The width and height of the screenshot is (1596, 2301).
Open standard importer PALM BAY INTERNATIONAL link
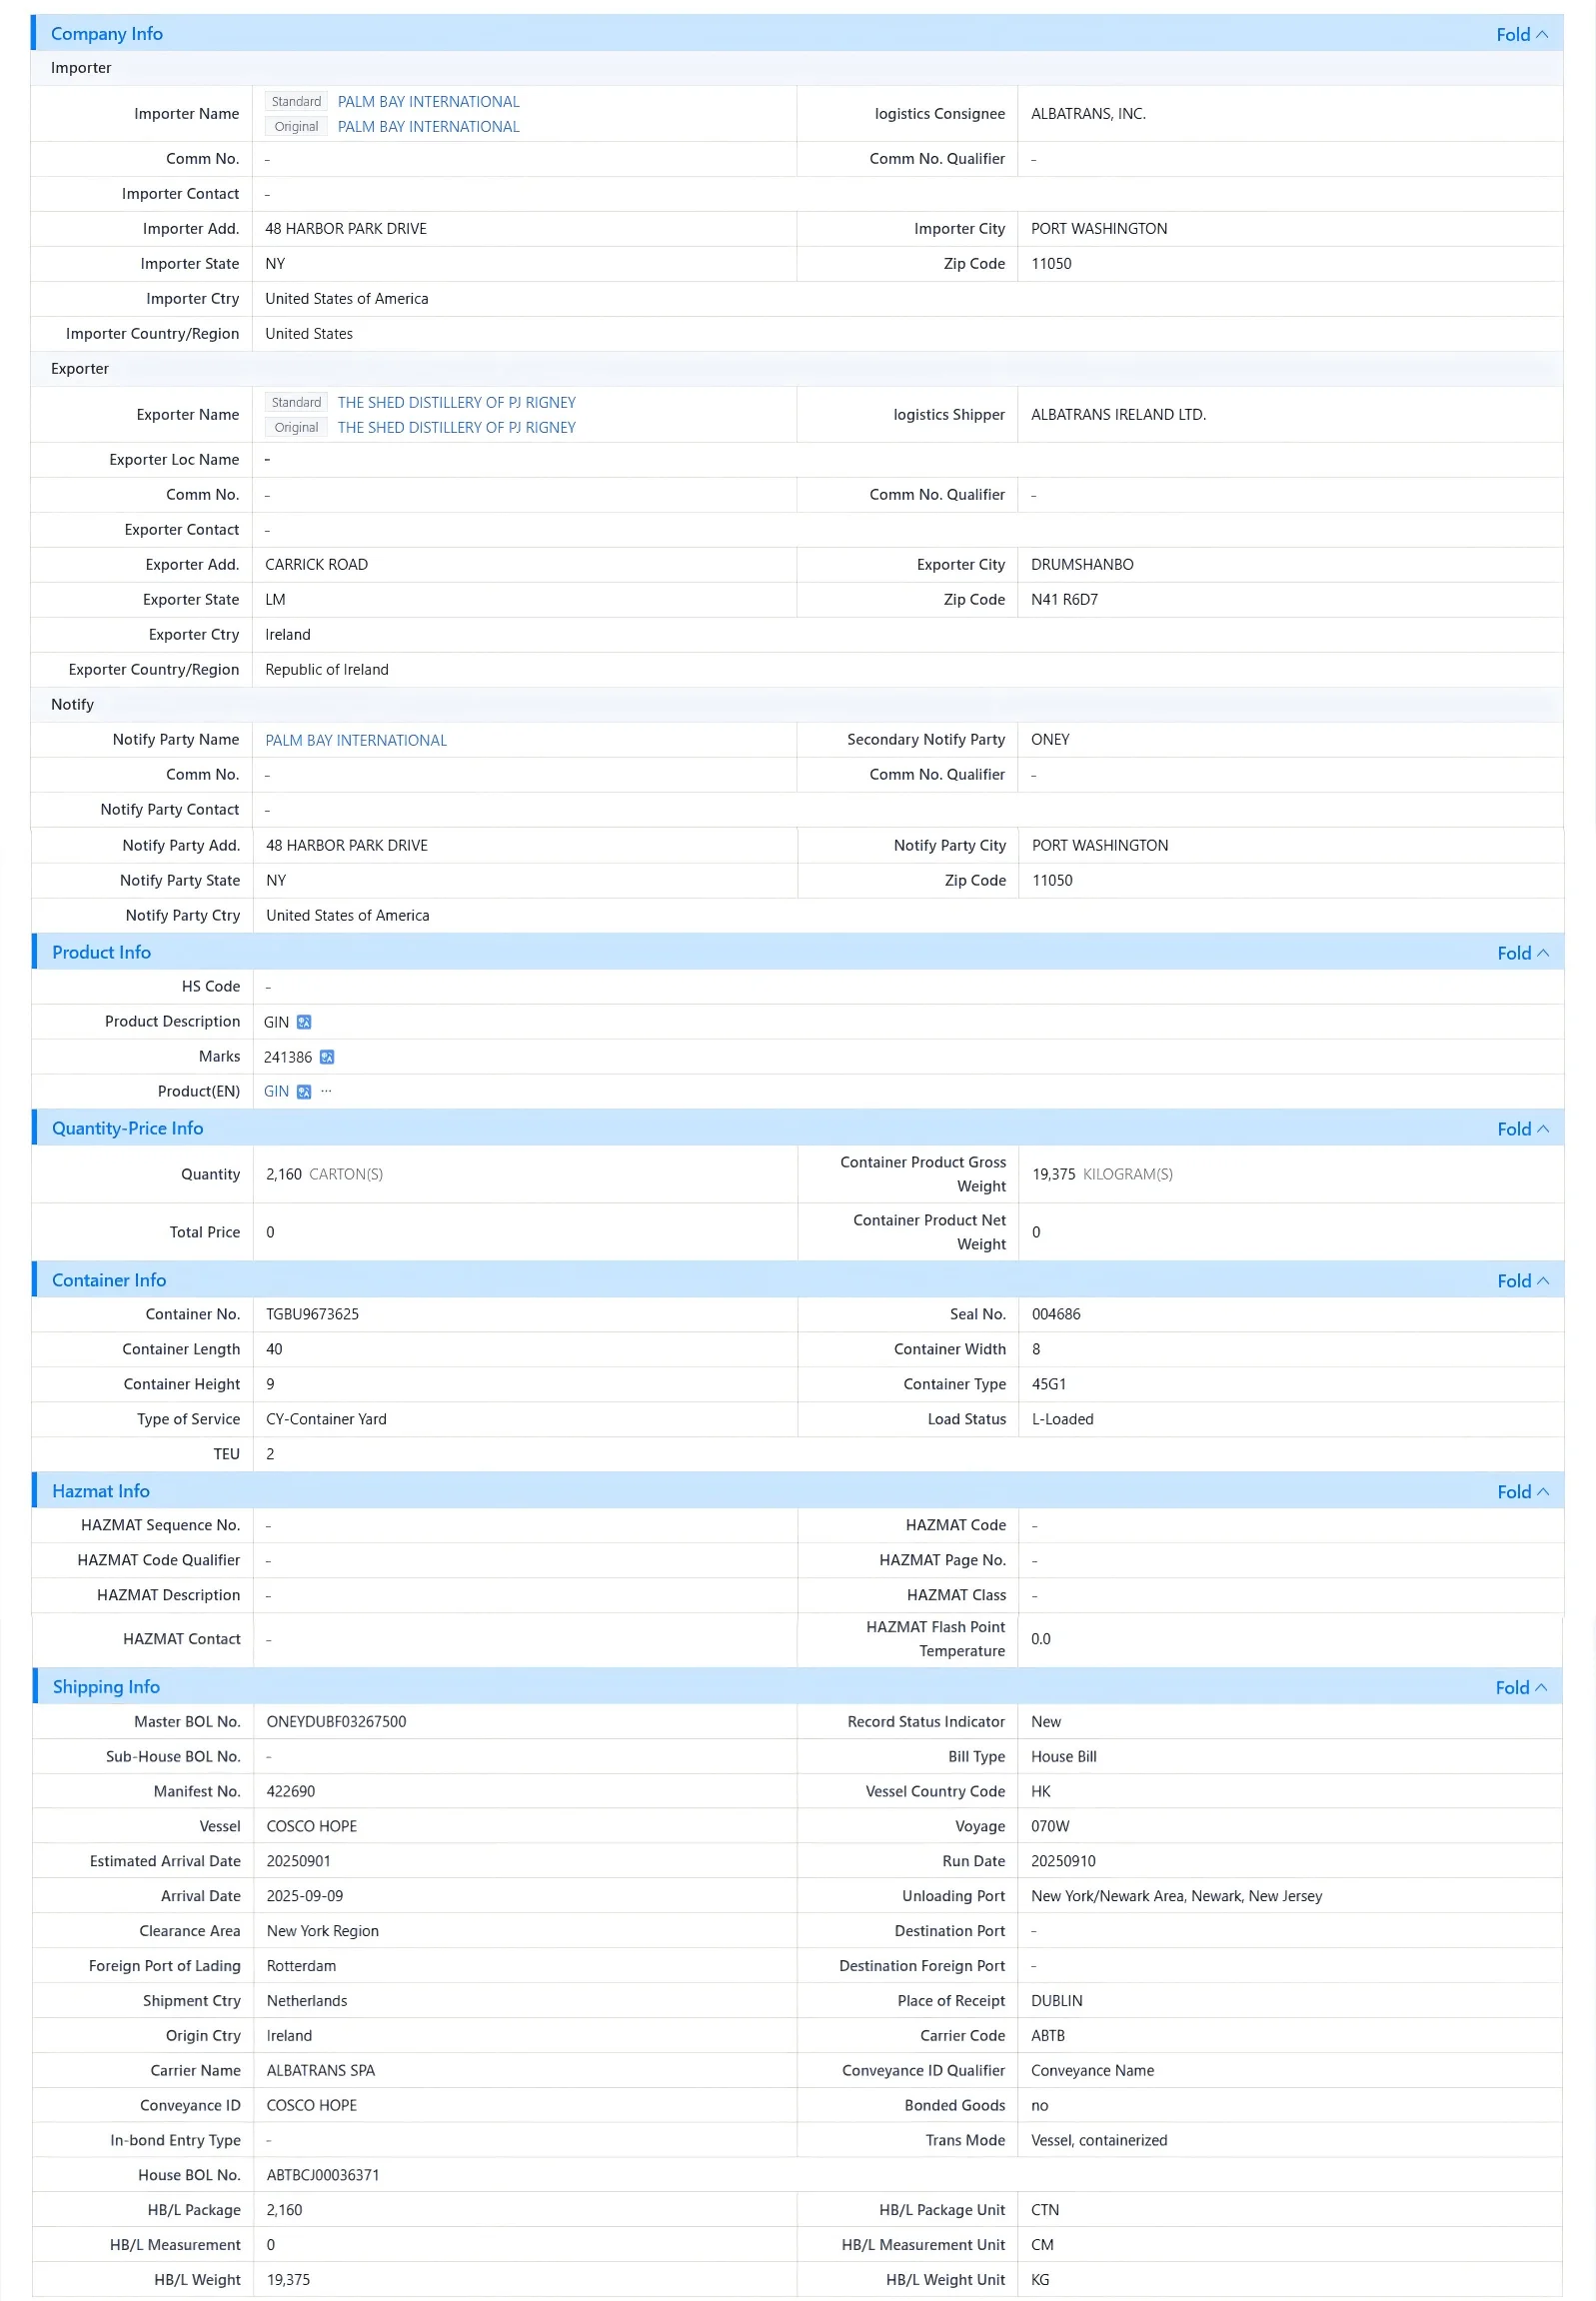tap(428, 102)
